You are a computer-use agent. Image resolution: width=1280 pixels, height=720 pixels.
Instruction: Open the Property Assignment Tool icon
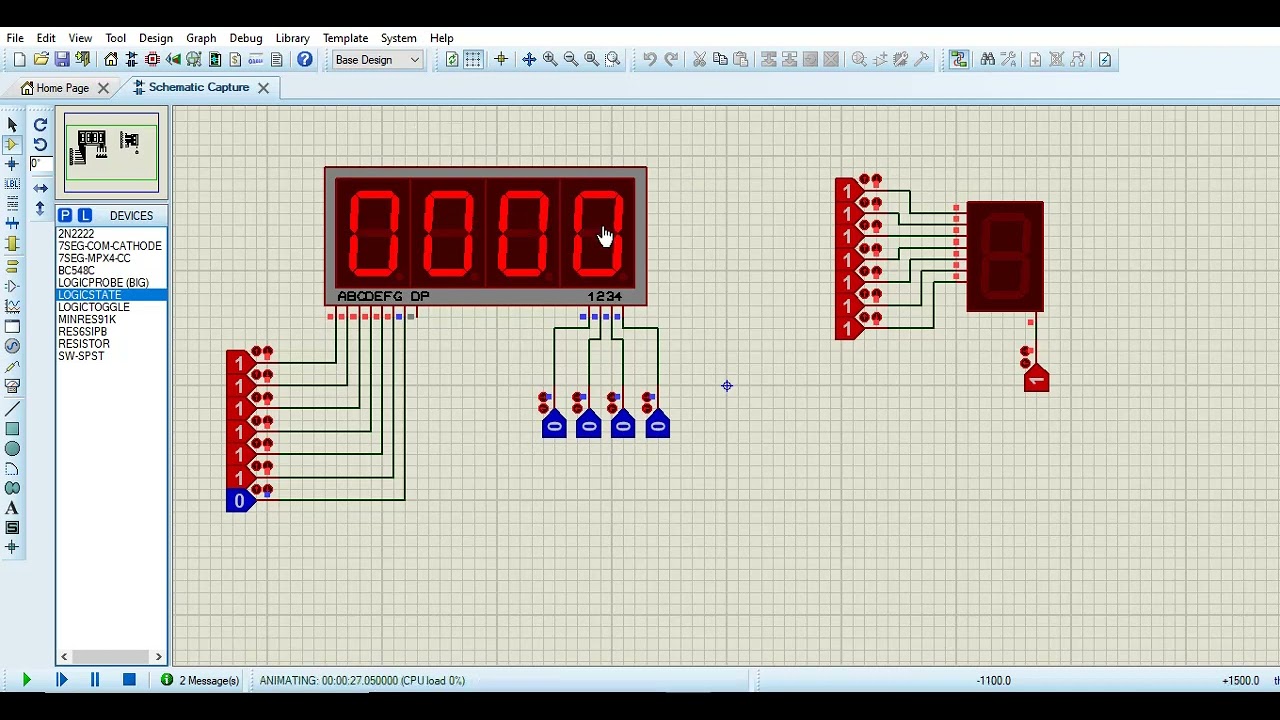(x=1008, y=60)
